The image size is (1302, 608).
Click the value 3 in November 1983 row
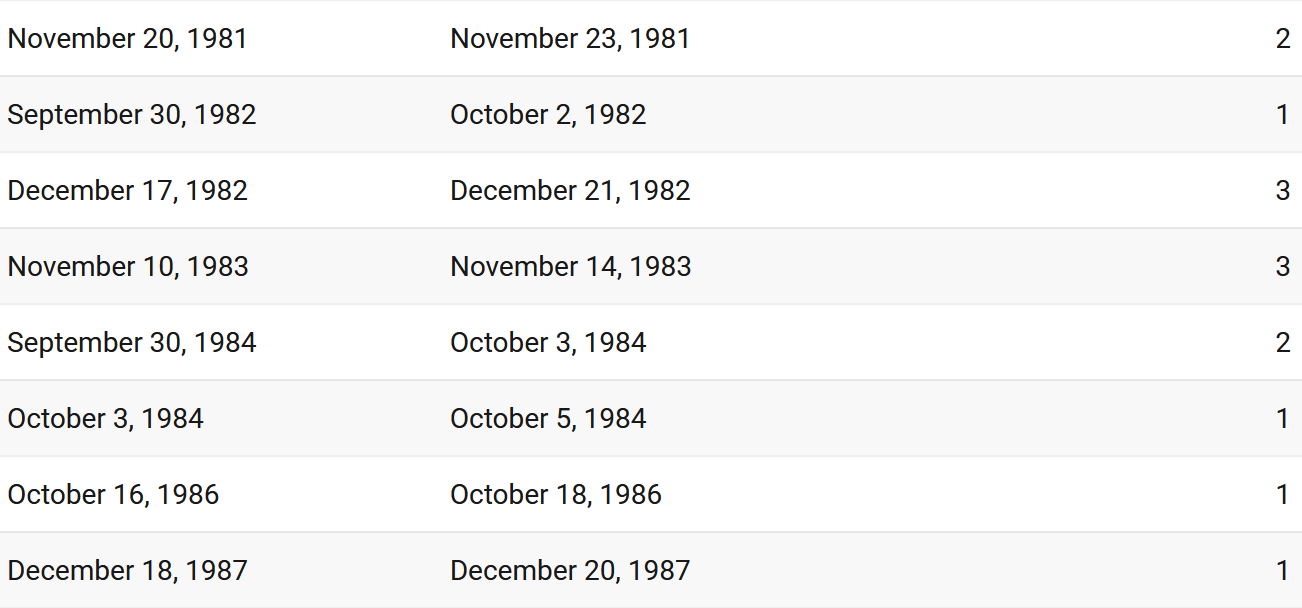coord(1283,267)
